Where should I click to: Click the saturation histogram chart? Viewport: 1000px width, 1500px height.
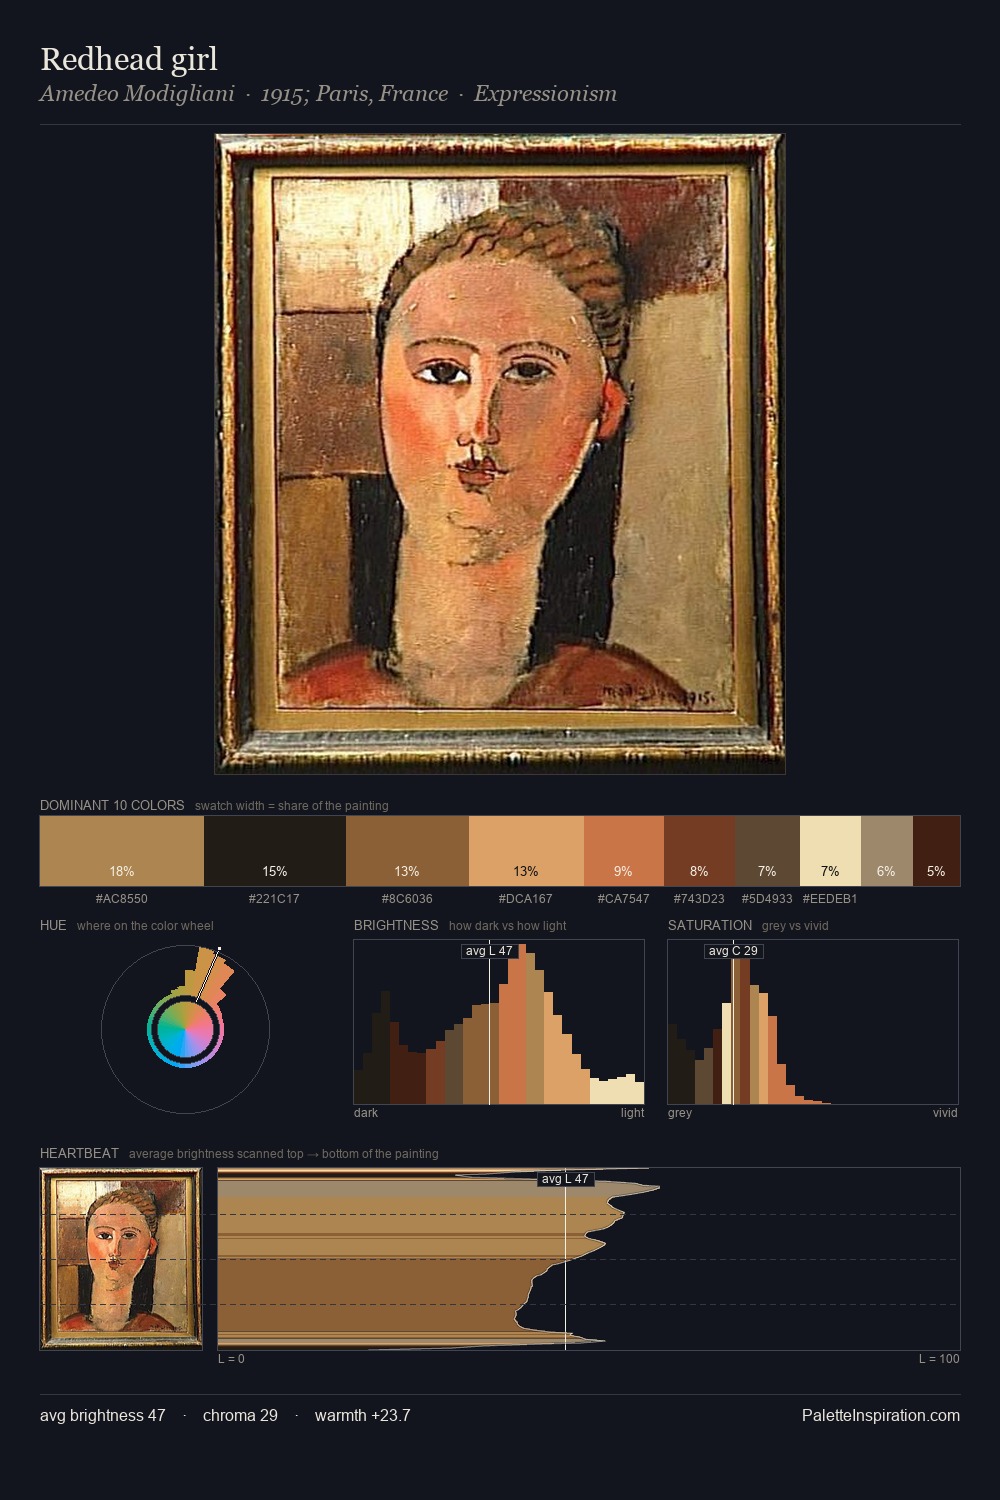tap(813, 1022)
